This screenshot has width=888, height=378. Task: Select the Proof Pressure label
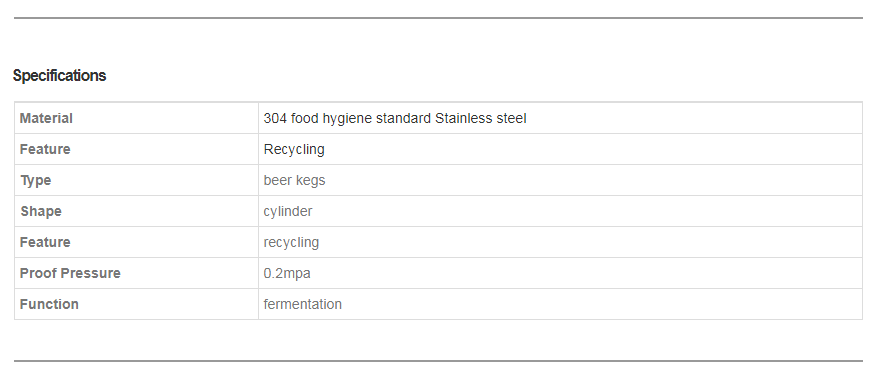[x=70, y=273]
